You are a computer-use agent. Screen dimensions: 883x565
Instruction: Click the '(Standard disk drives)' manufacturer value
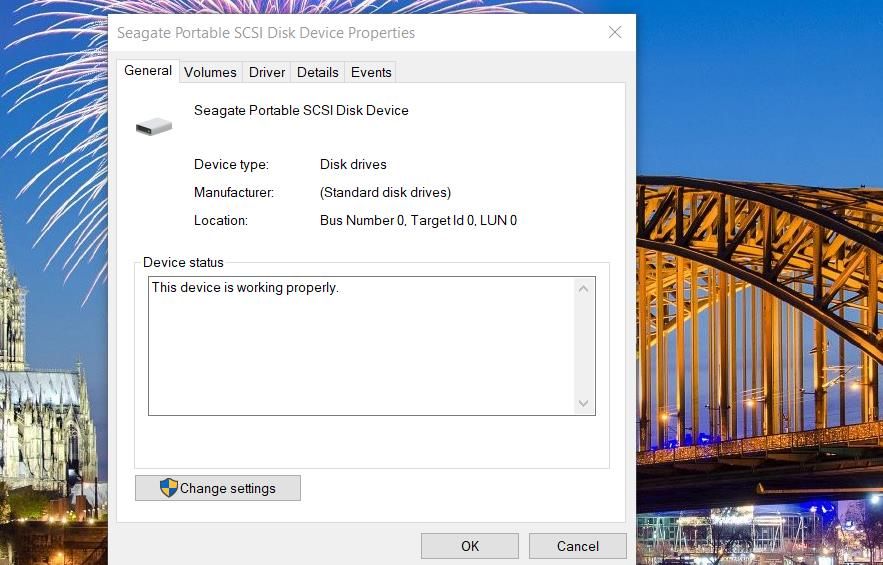385,192
